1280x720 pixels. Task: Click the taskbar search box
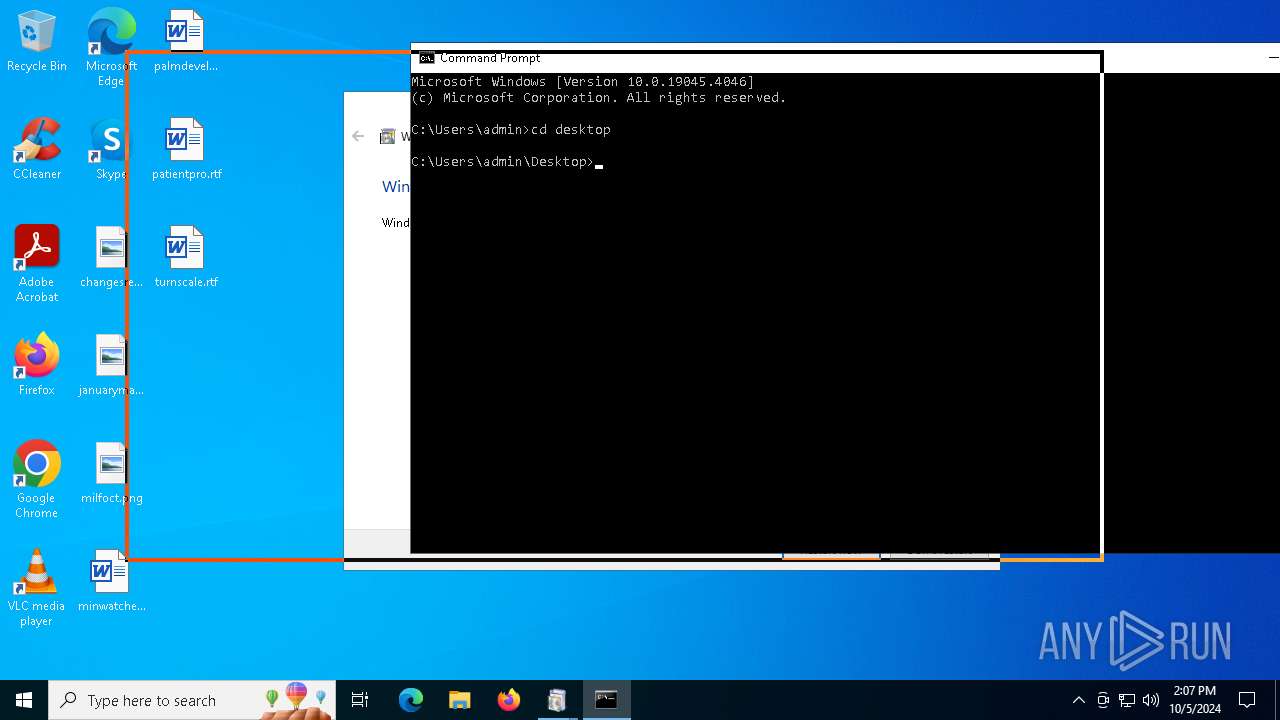(x=192, y=700)
